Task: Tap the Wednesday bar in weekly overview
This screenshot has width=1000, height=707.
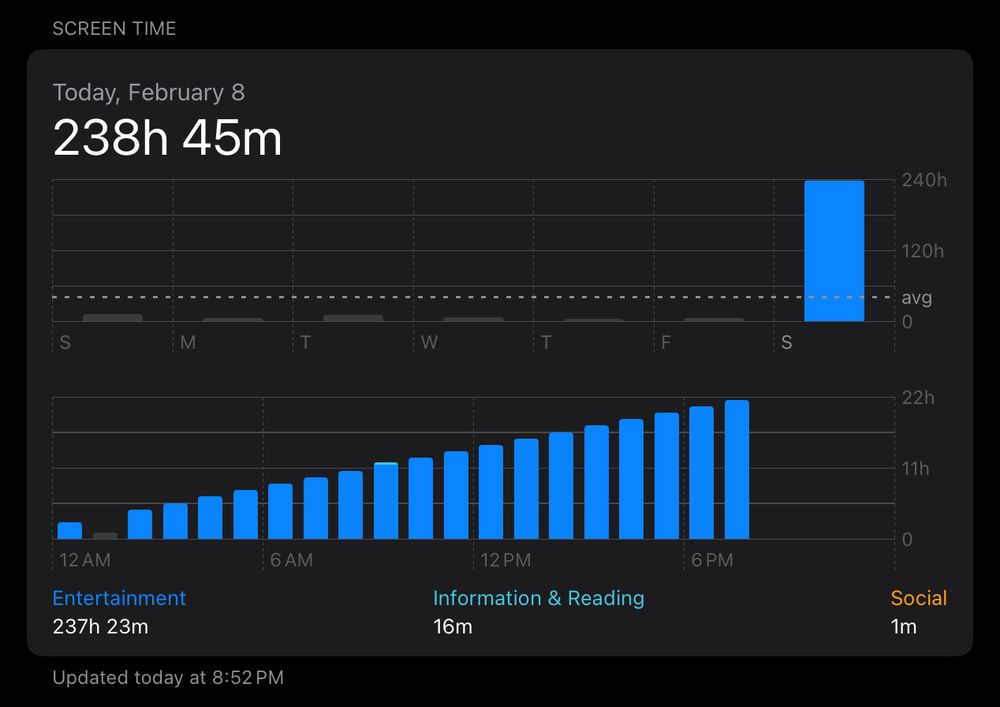Action: [x=473, y=320]
